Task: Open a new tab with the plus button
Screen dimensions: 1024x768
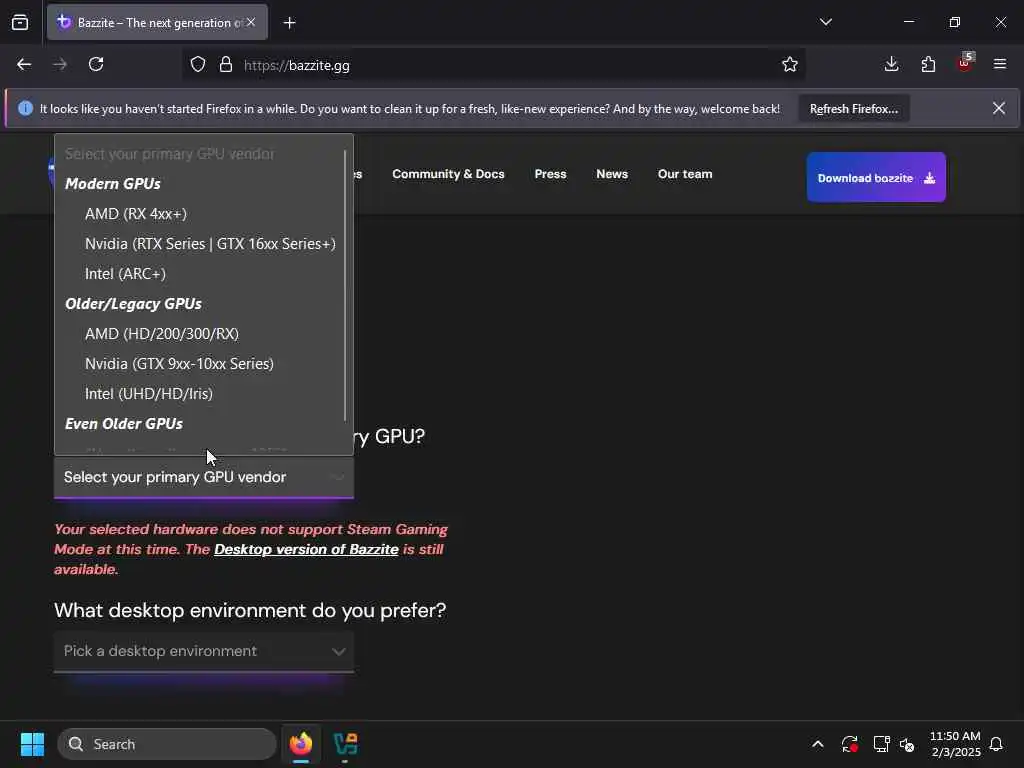Action: 289,23
